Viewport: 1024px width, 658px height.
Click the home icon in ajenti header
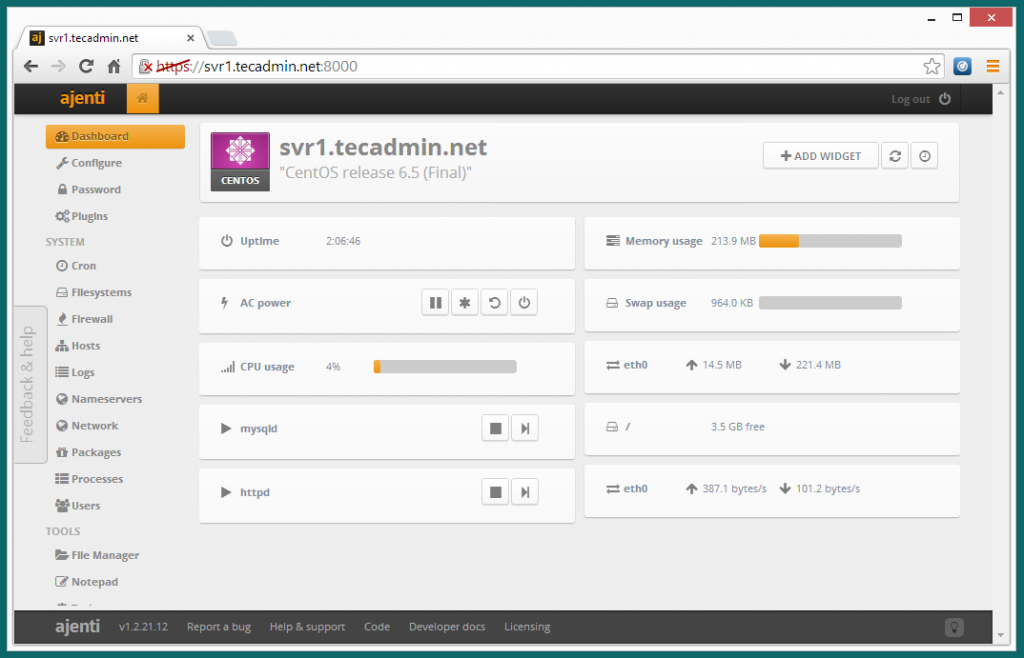142,98
